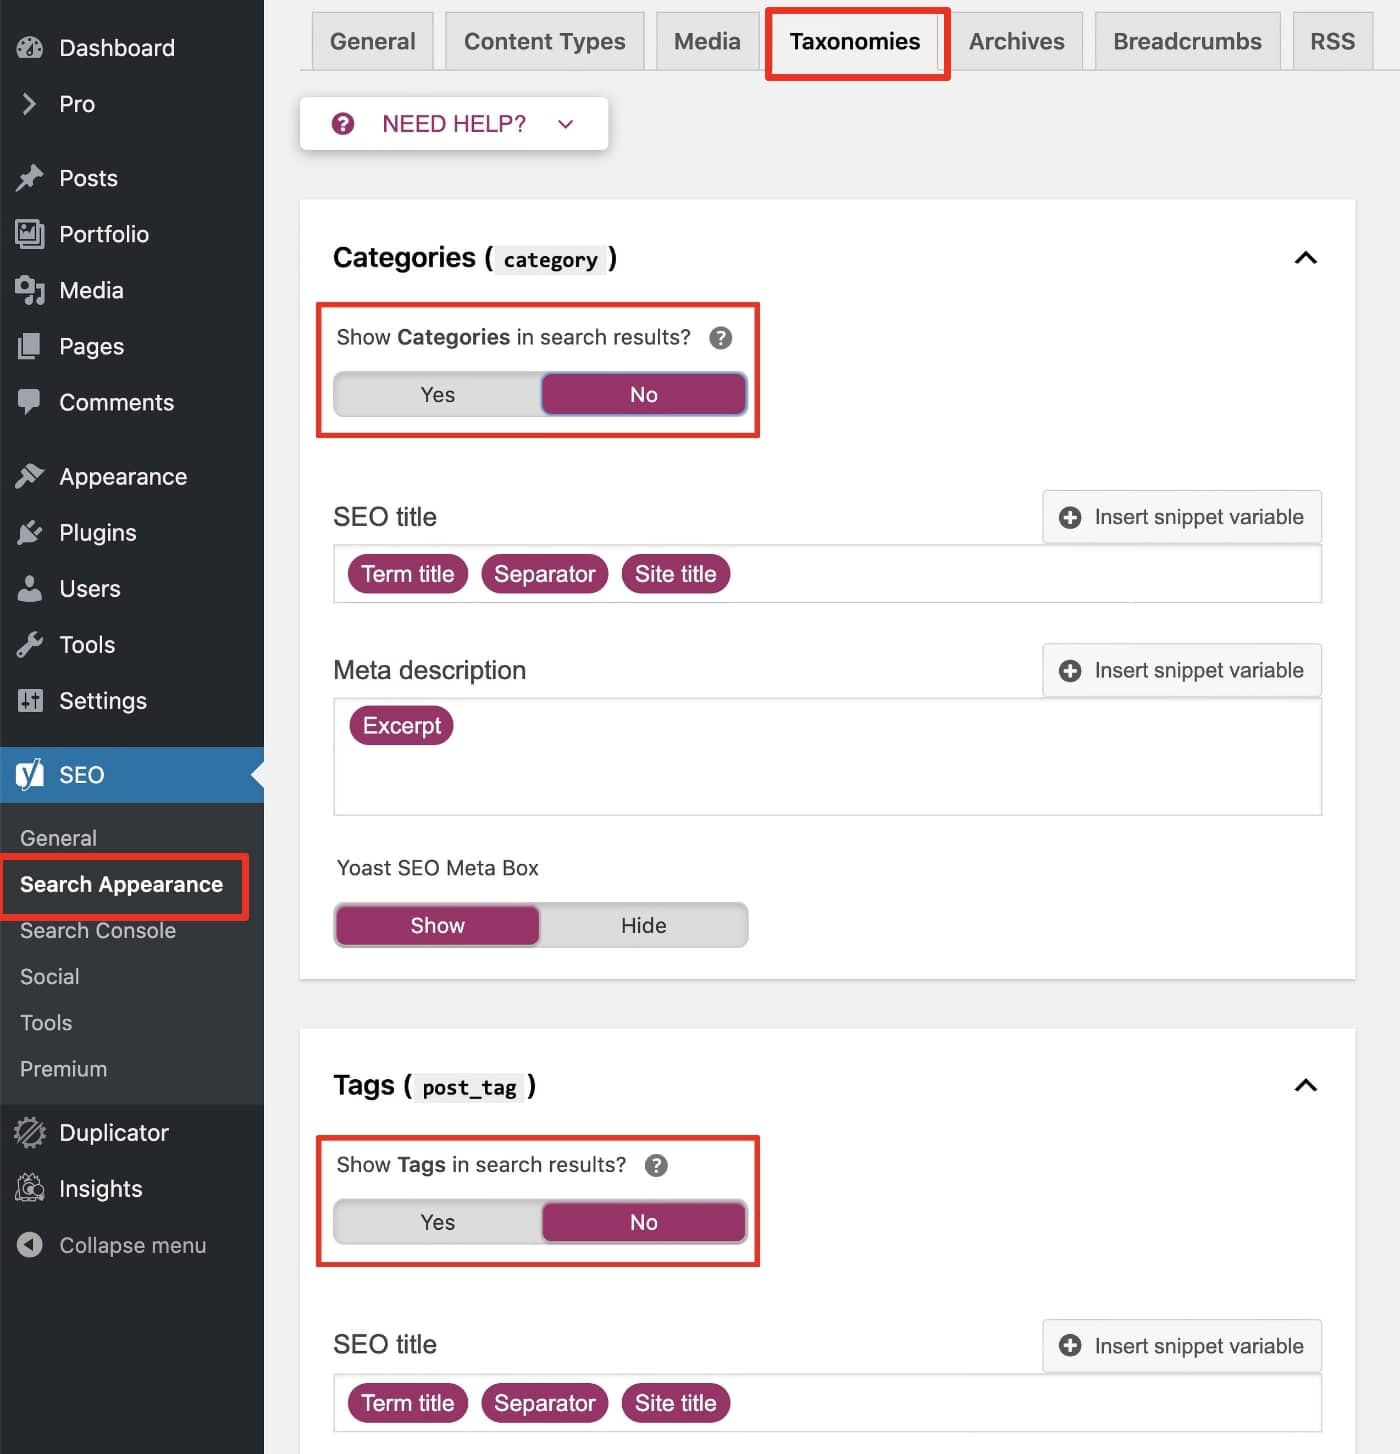Set Yoast SEO Meta Box to Show

[438, 925]
